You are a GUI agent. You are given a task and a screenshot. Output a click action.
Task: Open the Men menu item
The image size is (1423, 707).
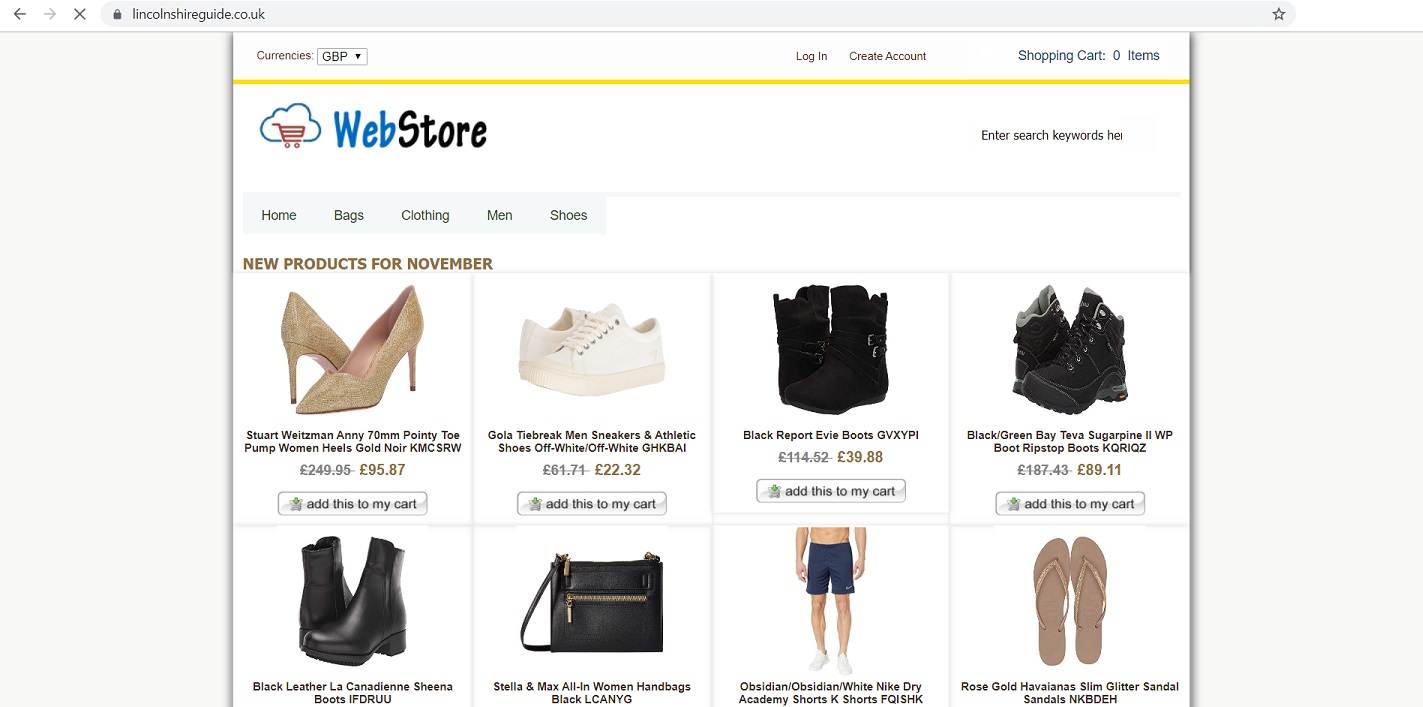pyautogui.click(x=500, y=215)
